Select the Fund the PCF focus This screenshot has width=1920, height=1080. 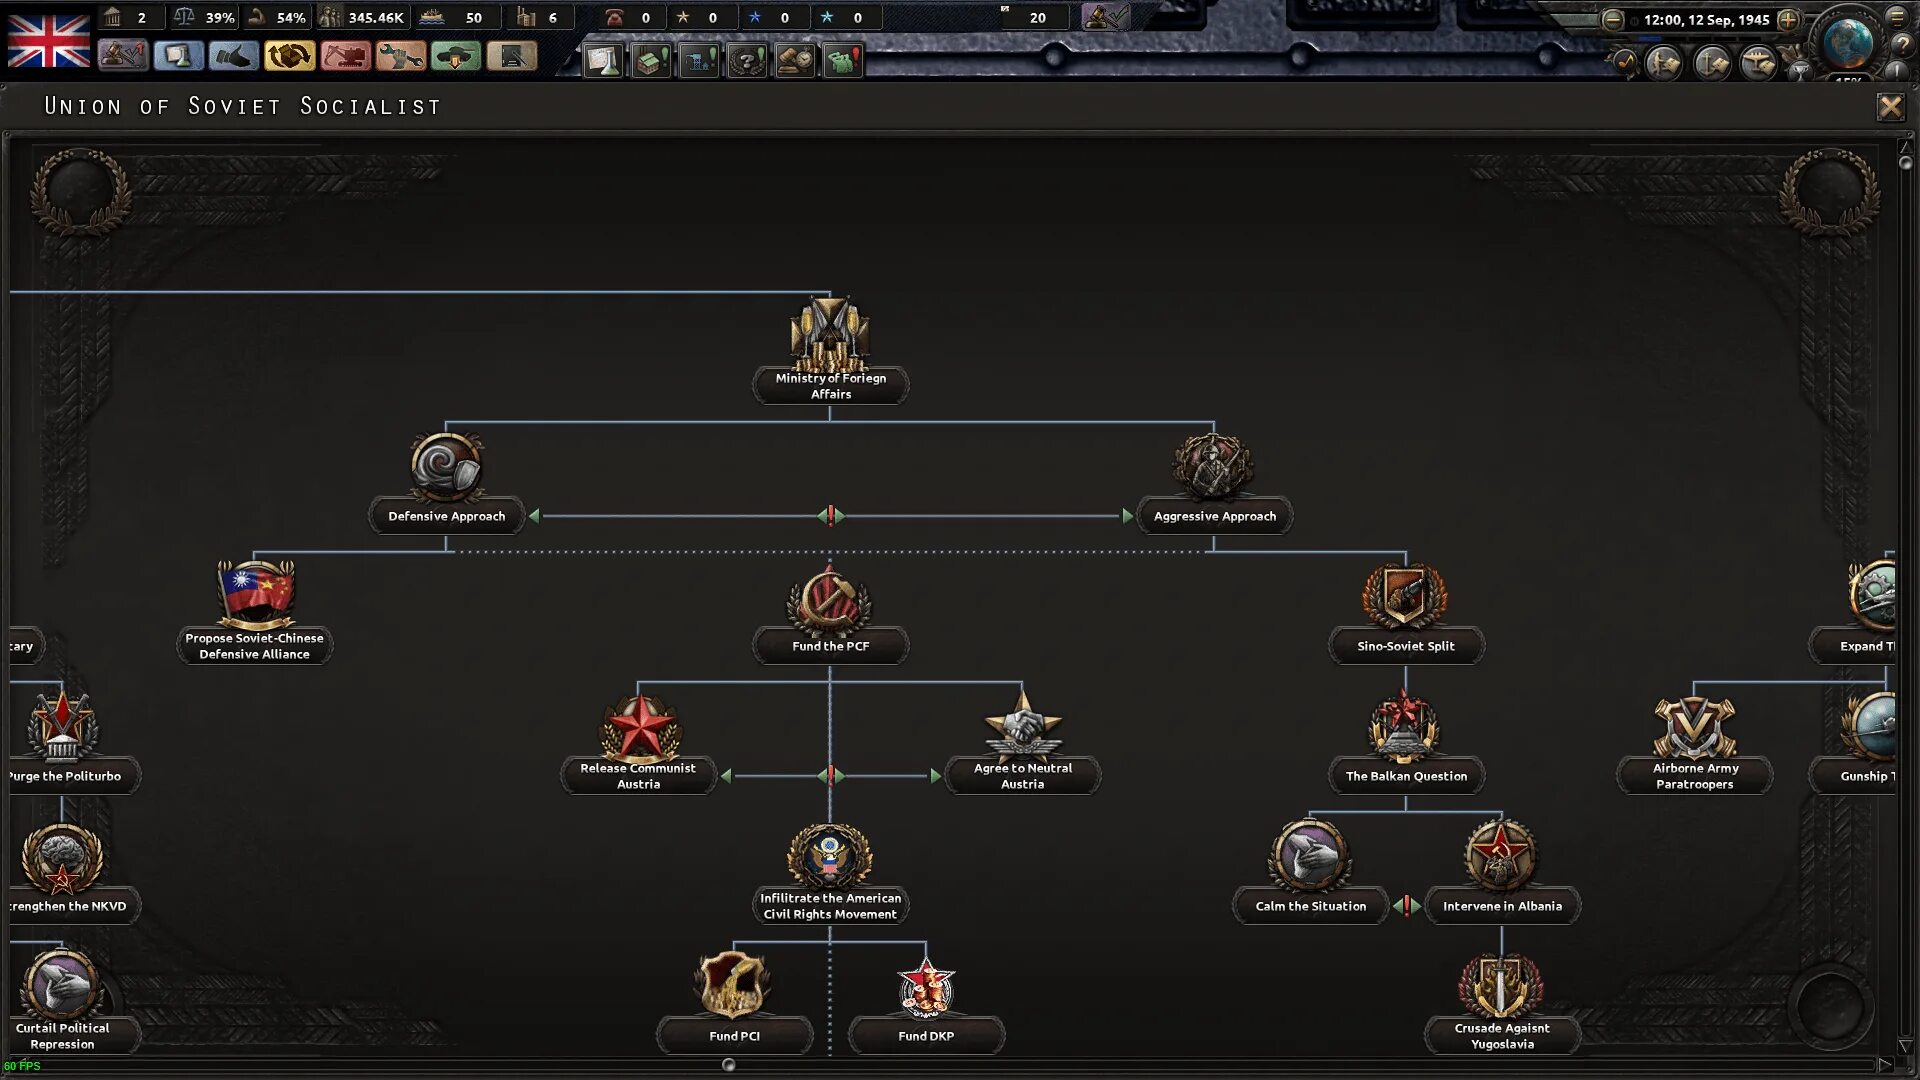pyautogui.click(x=830, y=613)
